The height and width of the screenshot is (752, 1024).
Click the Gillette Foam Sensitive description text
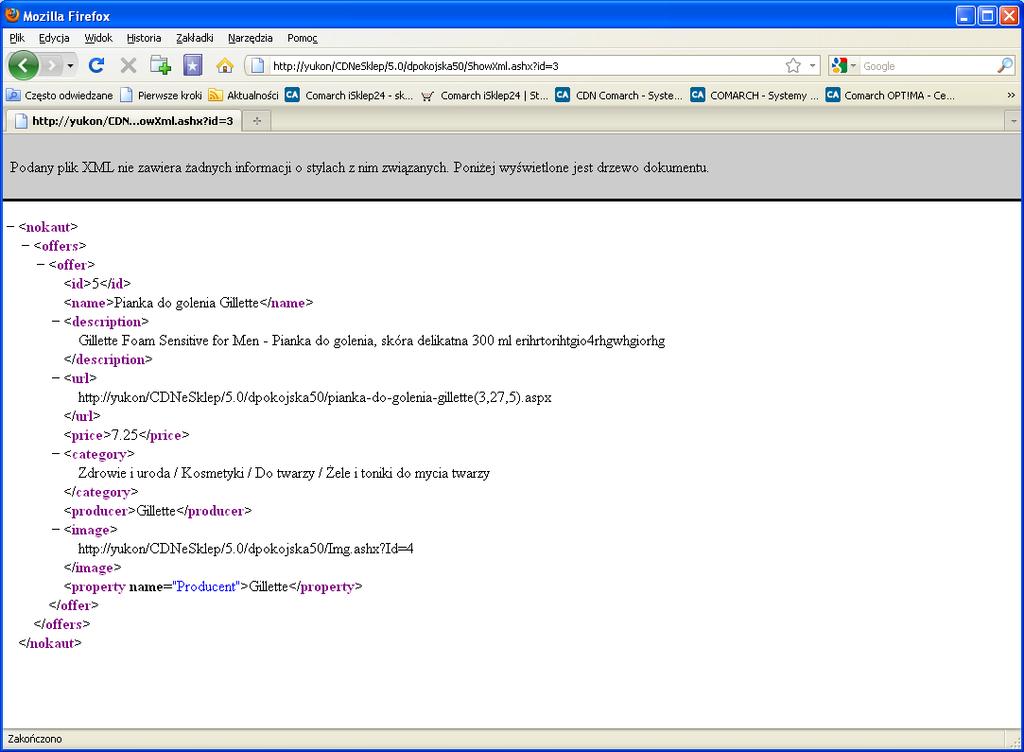[372, 341]
